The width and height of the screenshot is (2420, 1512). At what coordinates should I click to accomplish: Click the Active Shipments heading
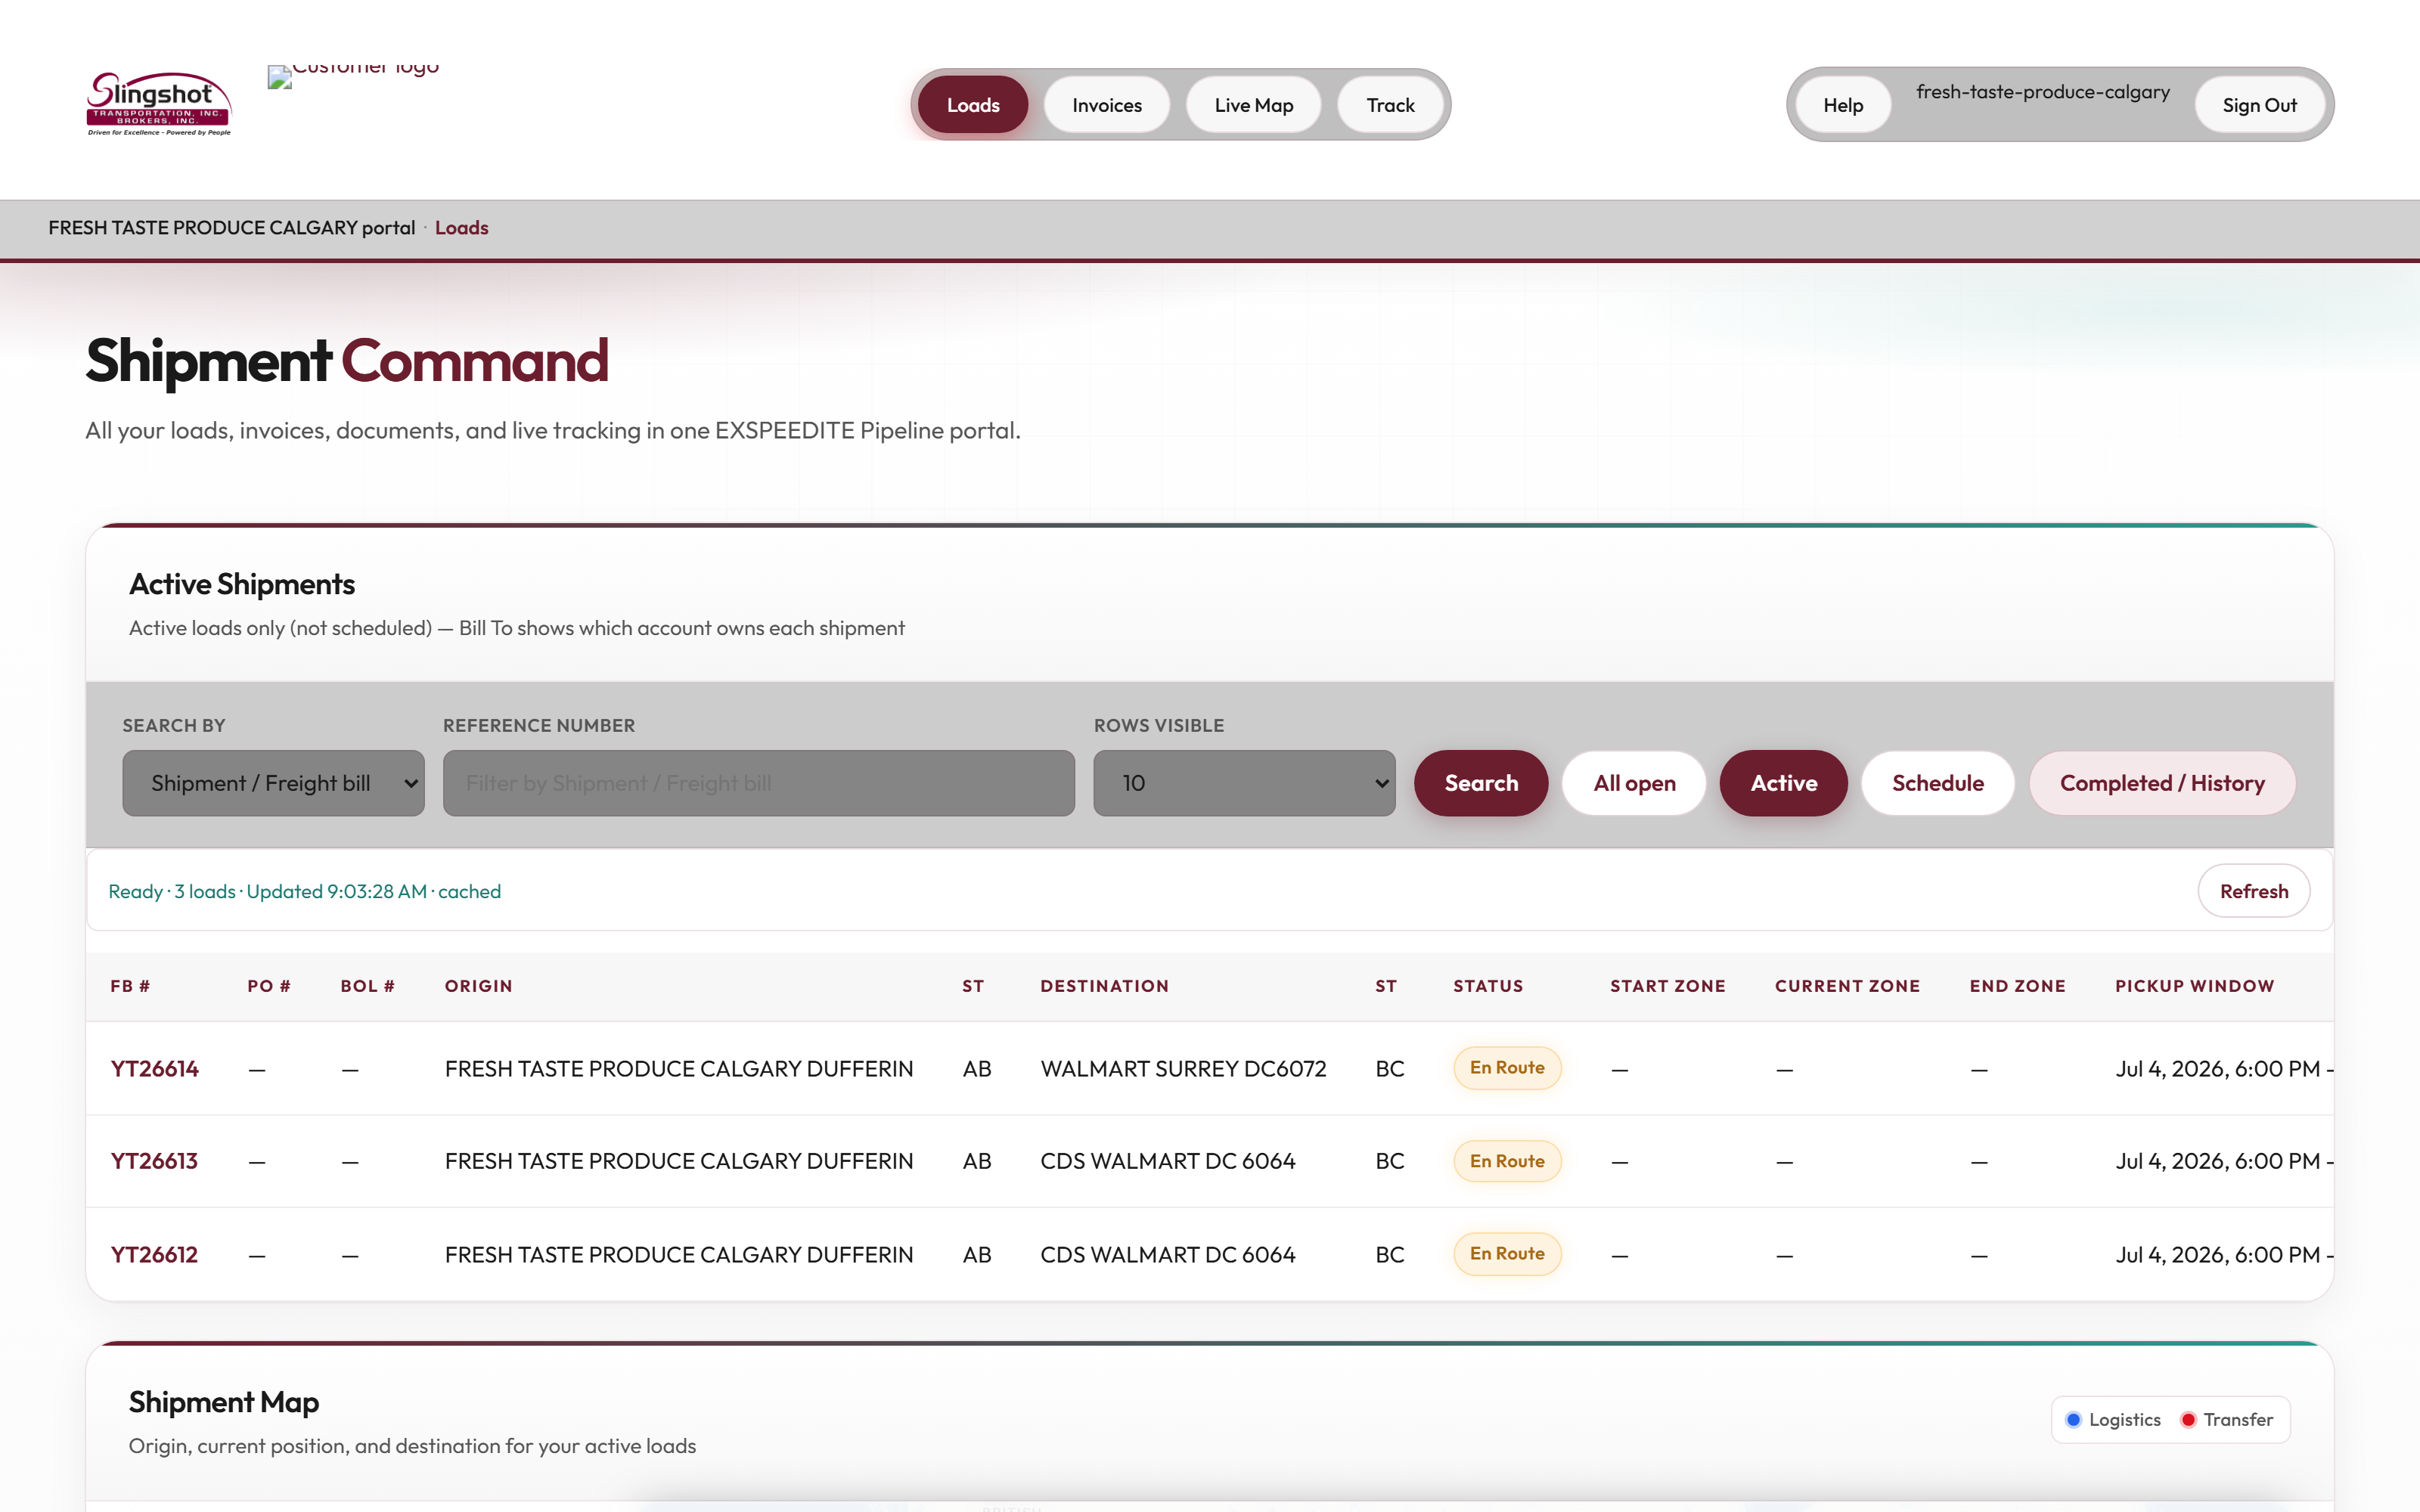point(242,584)
